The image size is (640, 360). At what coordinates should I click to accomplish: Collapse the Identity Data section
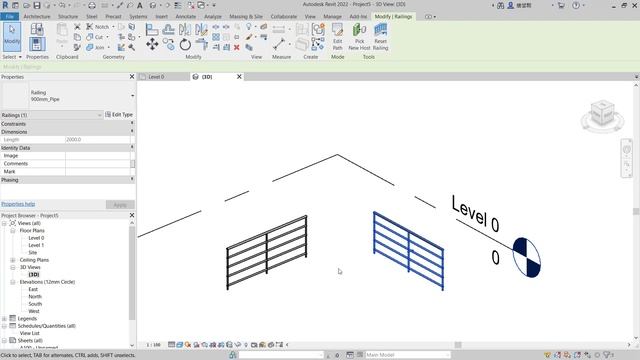point(132,147)
